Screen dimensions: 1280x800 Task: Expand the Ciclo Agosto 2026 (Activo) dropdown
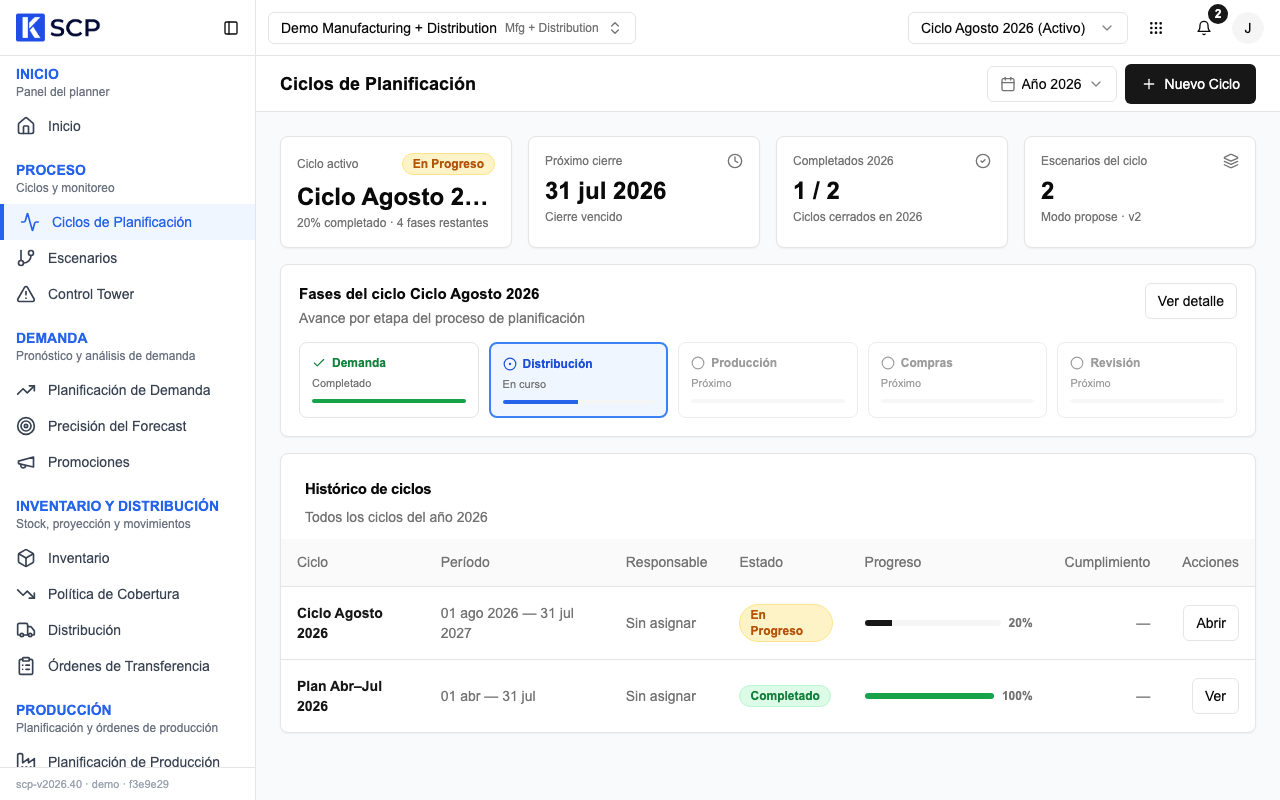pyautogui.click(x=1018, y=28)
